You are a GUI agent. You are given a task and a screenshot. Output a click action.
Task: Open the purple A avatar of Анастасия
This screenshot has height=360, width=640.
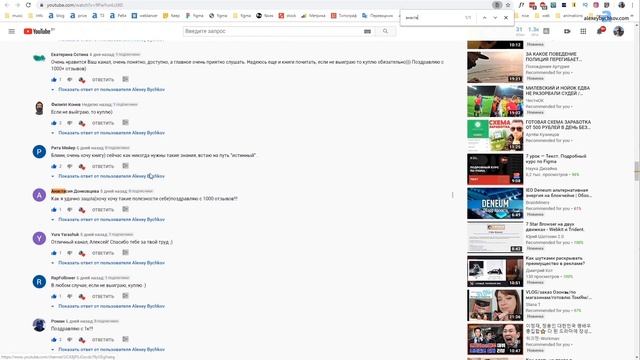tap(39, 195)
